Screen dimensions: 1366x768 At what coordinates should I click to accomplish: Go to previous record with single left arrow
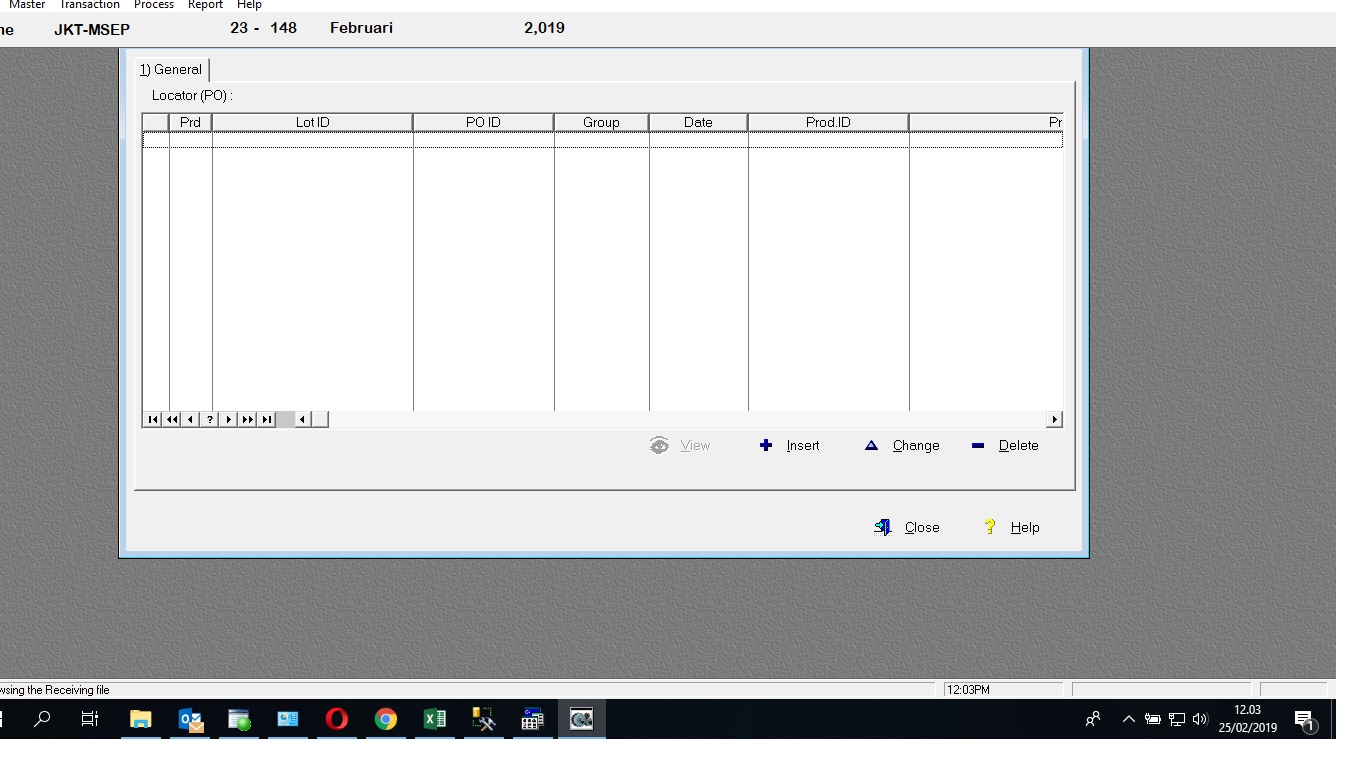pos(191,419)
